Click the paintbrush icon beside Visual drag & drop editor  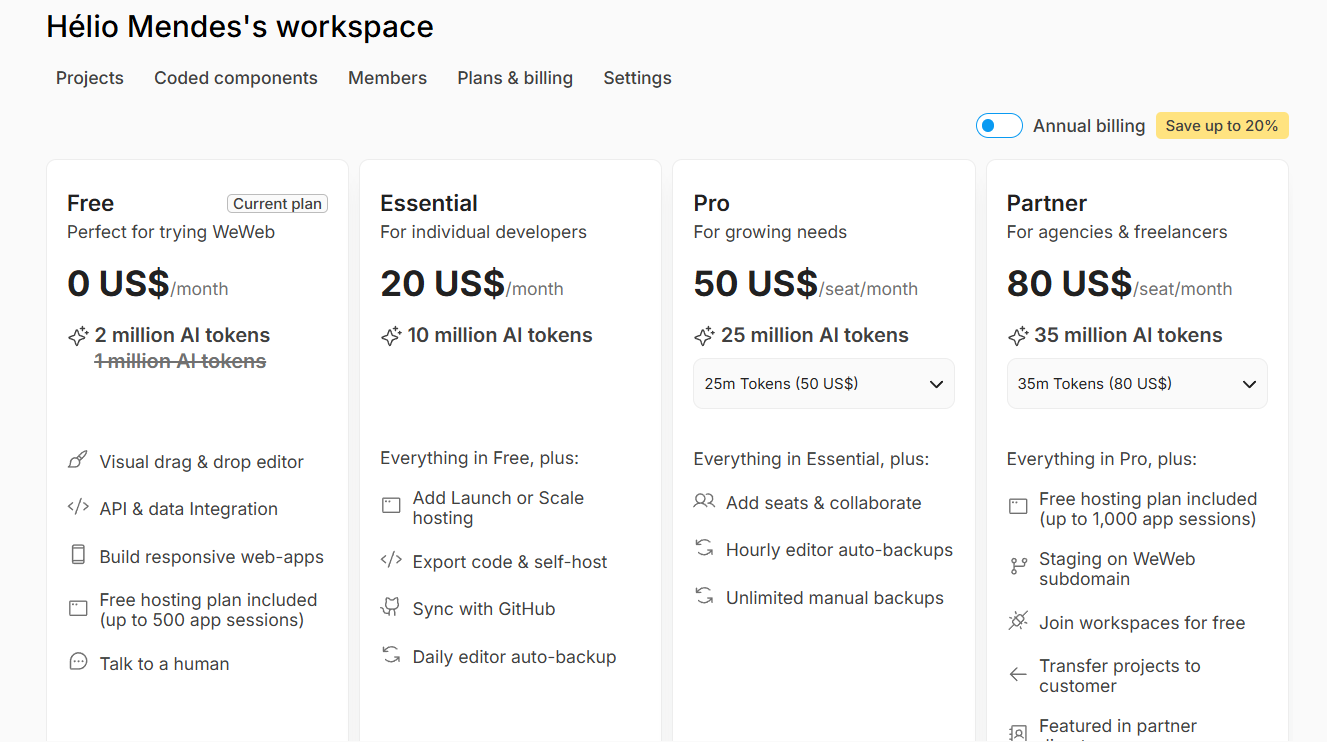pyautogui.click(x=78, y=461)
